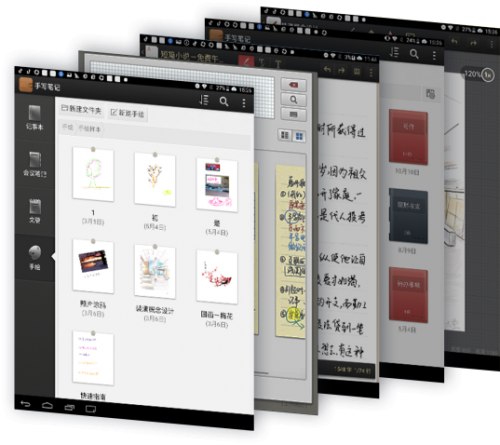Open the 记事本 notebook section in sidebar

(x=35, y=117)
